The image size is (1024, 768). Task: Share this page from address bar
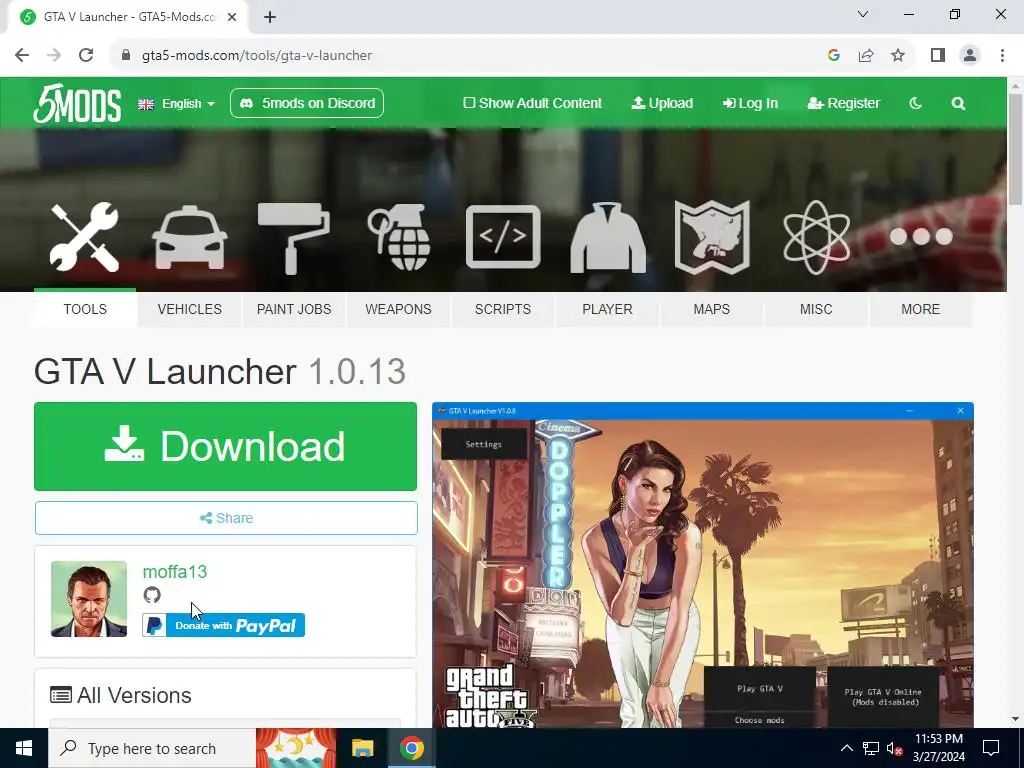click(x=866, y=56)
